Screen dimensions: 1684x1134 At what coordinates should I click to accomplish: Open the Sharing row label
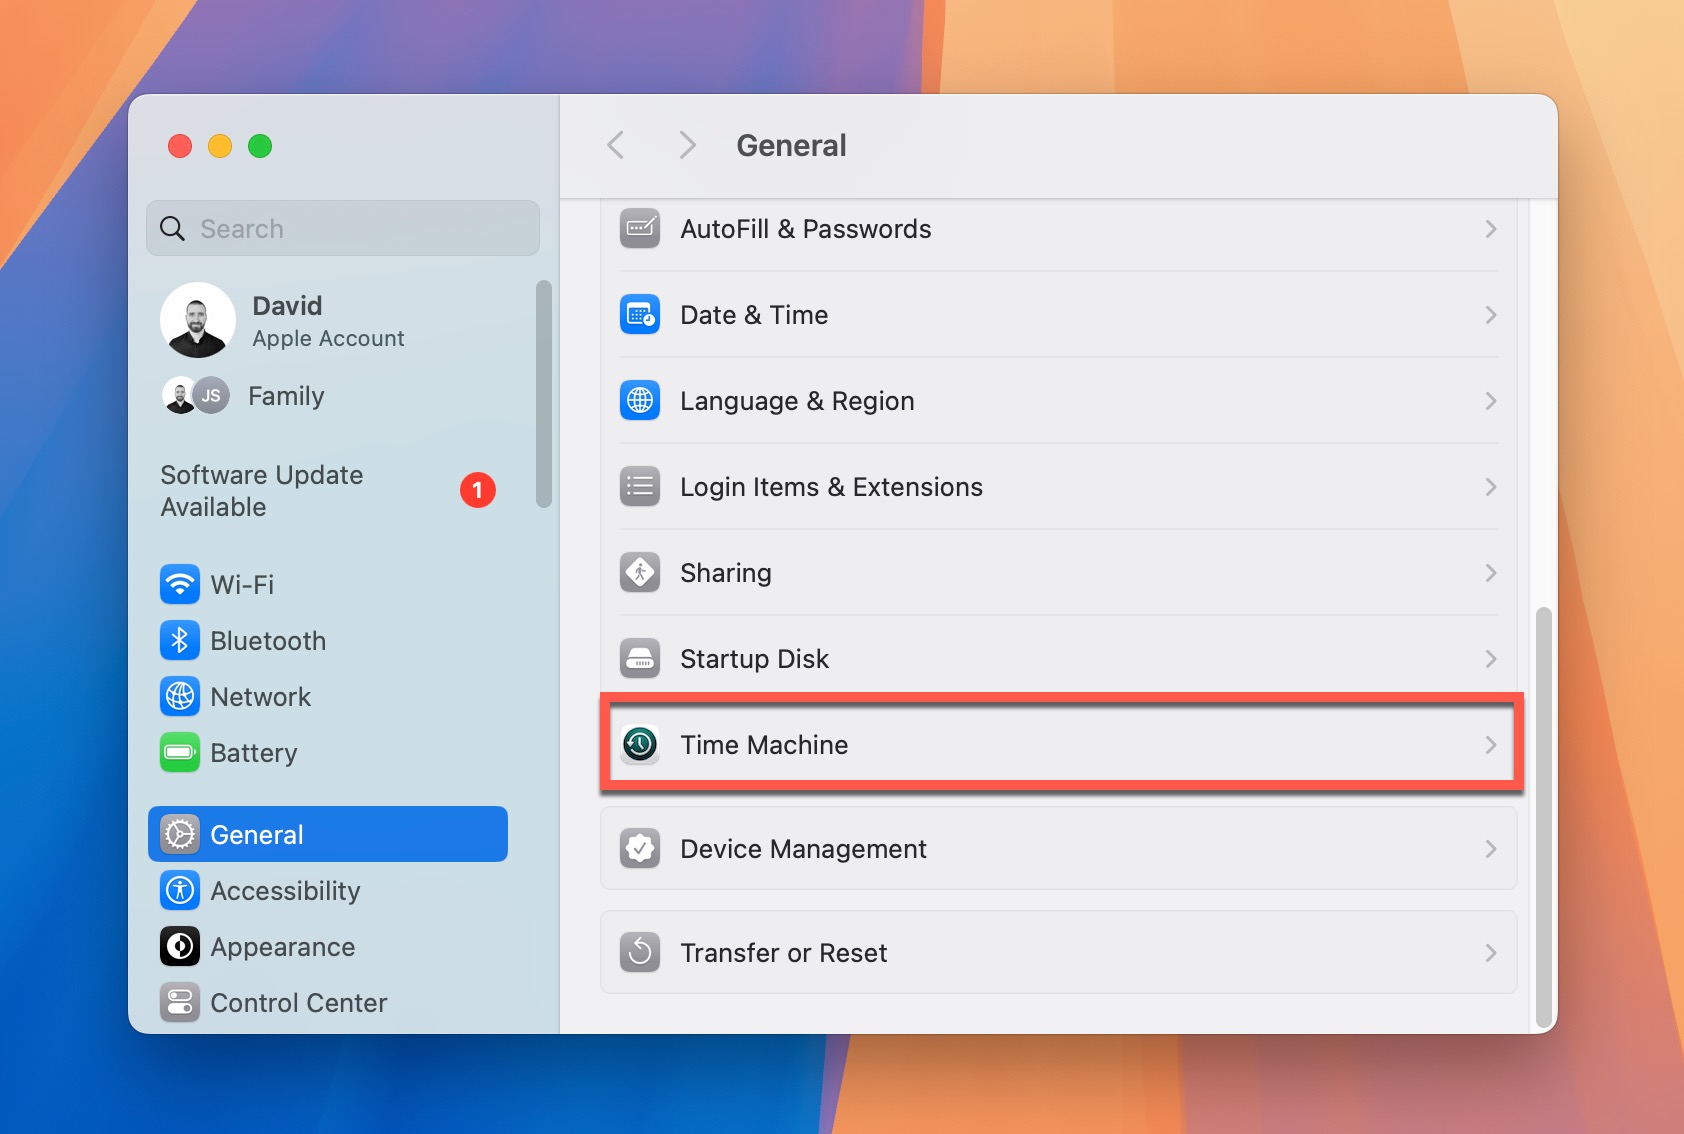726,573
